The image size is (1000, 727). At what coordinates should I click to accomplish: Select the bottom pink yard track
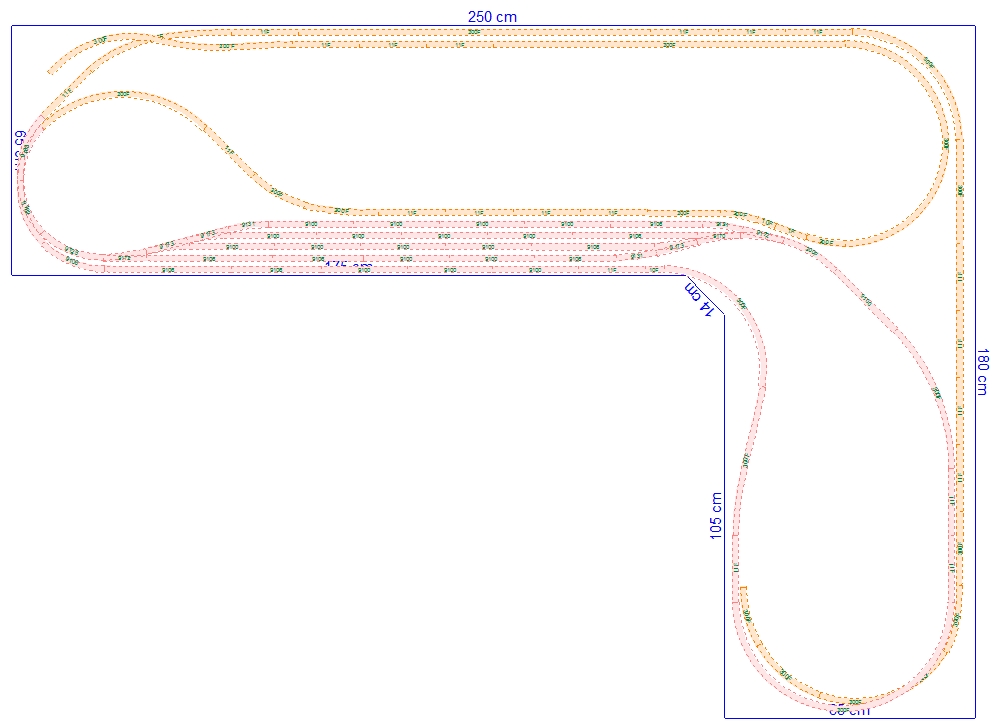(x=400, y=268)
